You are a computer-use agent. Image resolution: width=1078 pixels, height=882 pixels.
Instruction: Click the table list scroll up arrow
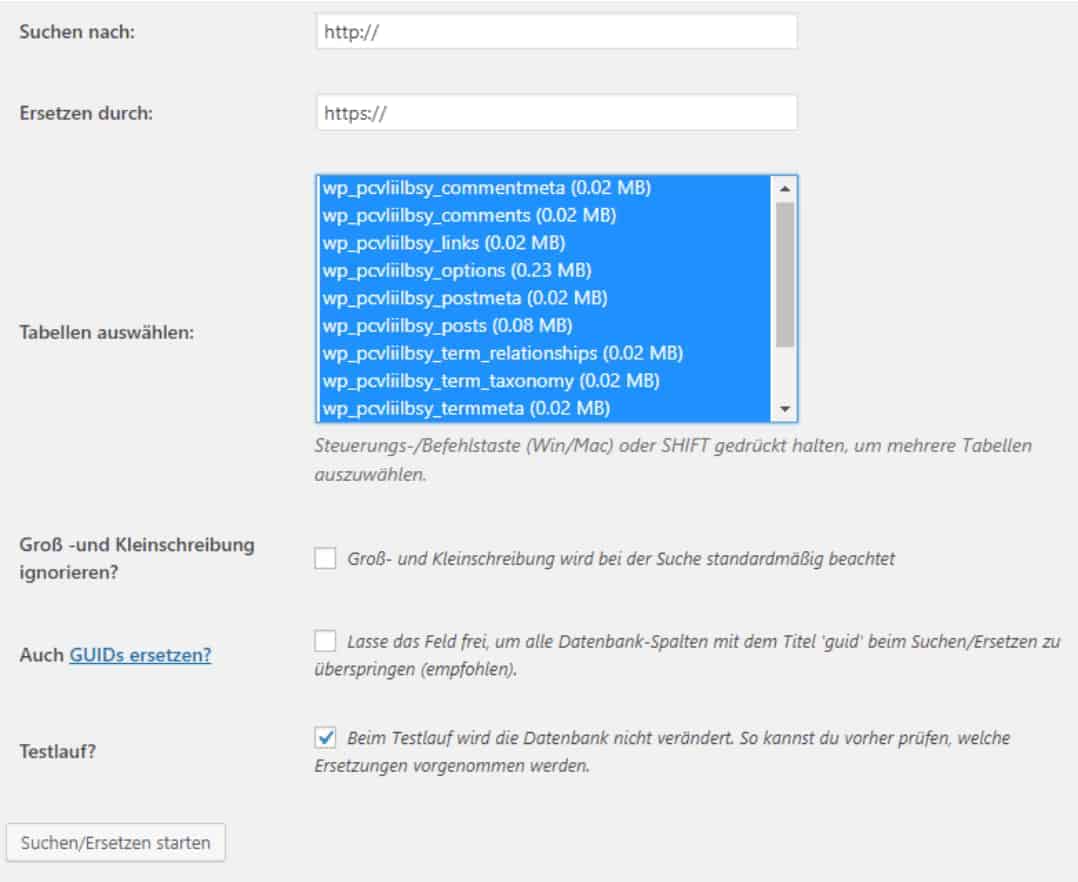click(785, 188)
